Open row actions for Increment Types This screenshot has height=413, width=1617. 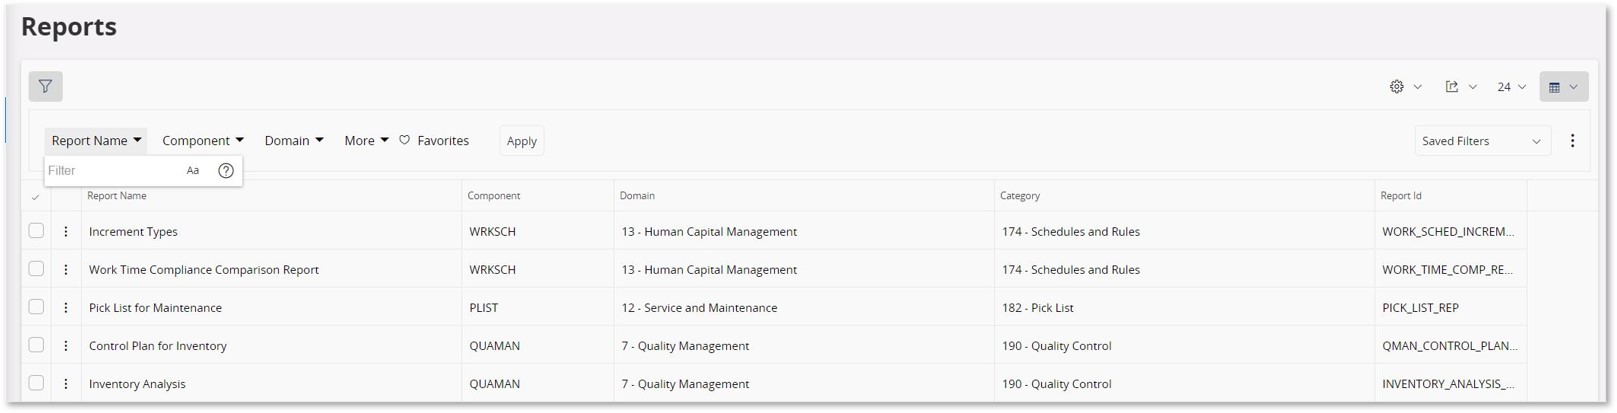pyautogui.click(x=66, y=232)
